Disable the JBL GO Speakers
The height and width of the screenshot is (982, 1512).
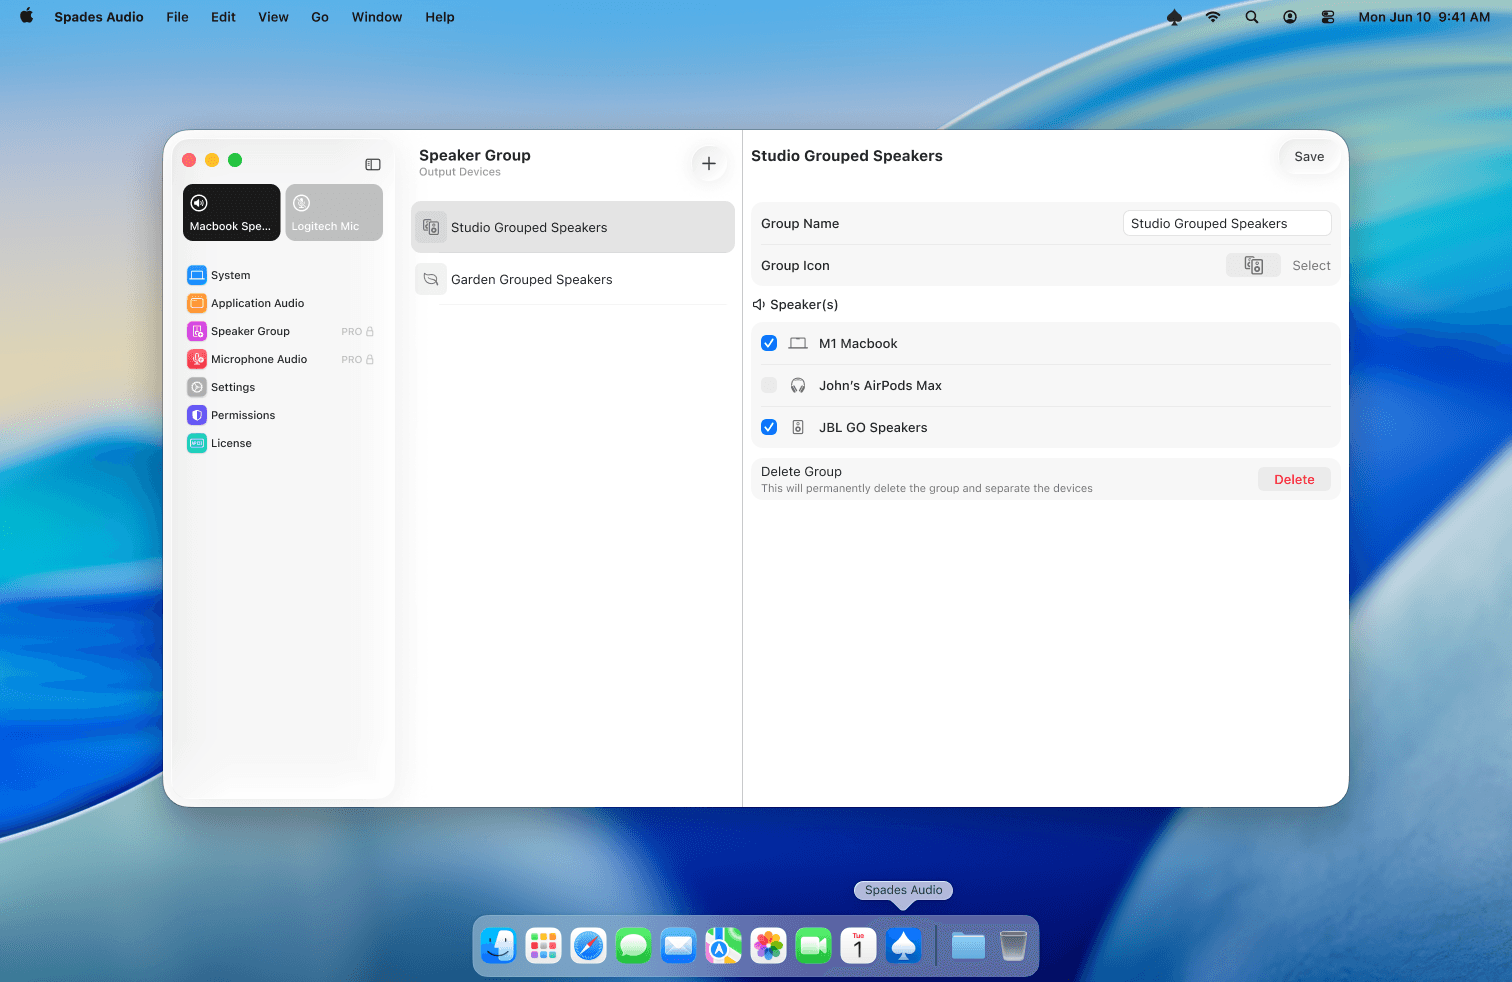coord(769,427)
